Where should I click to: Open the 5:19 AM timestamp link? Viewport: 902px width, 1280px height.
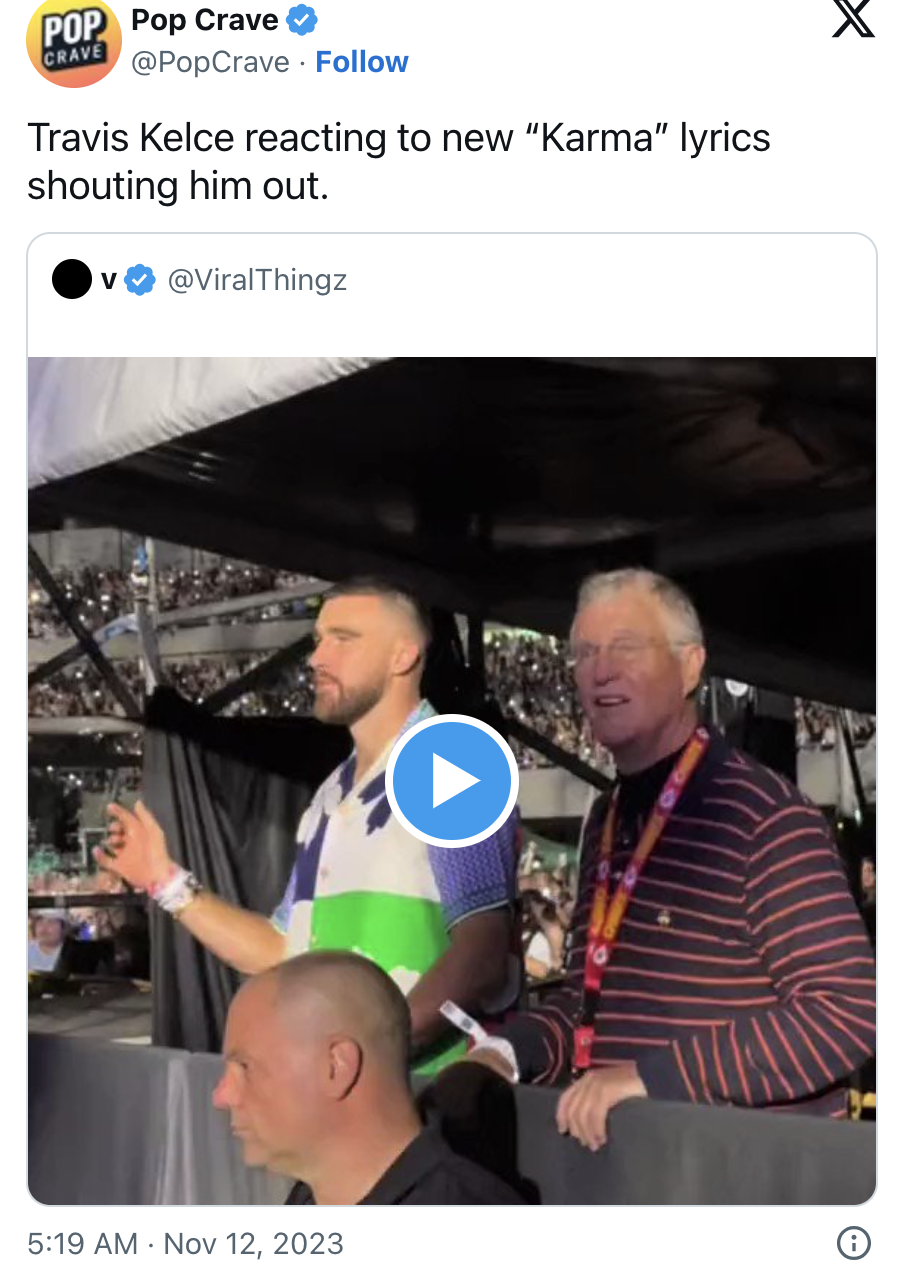coord(82,1243)
